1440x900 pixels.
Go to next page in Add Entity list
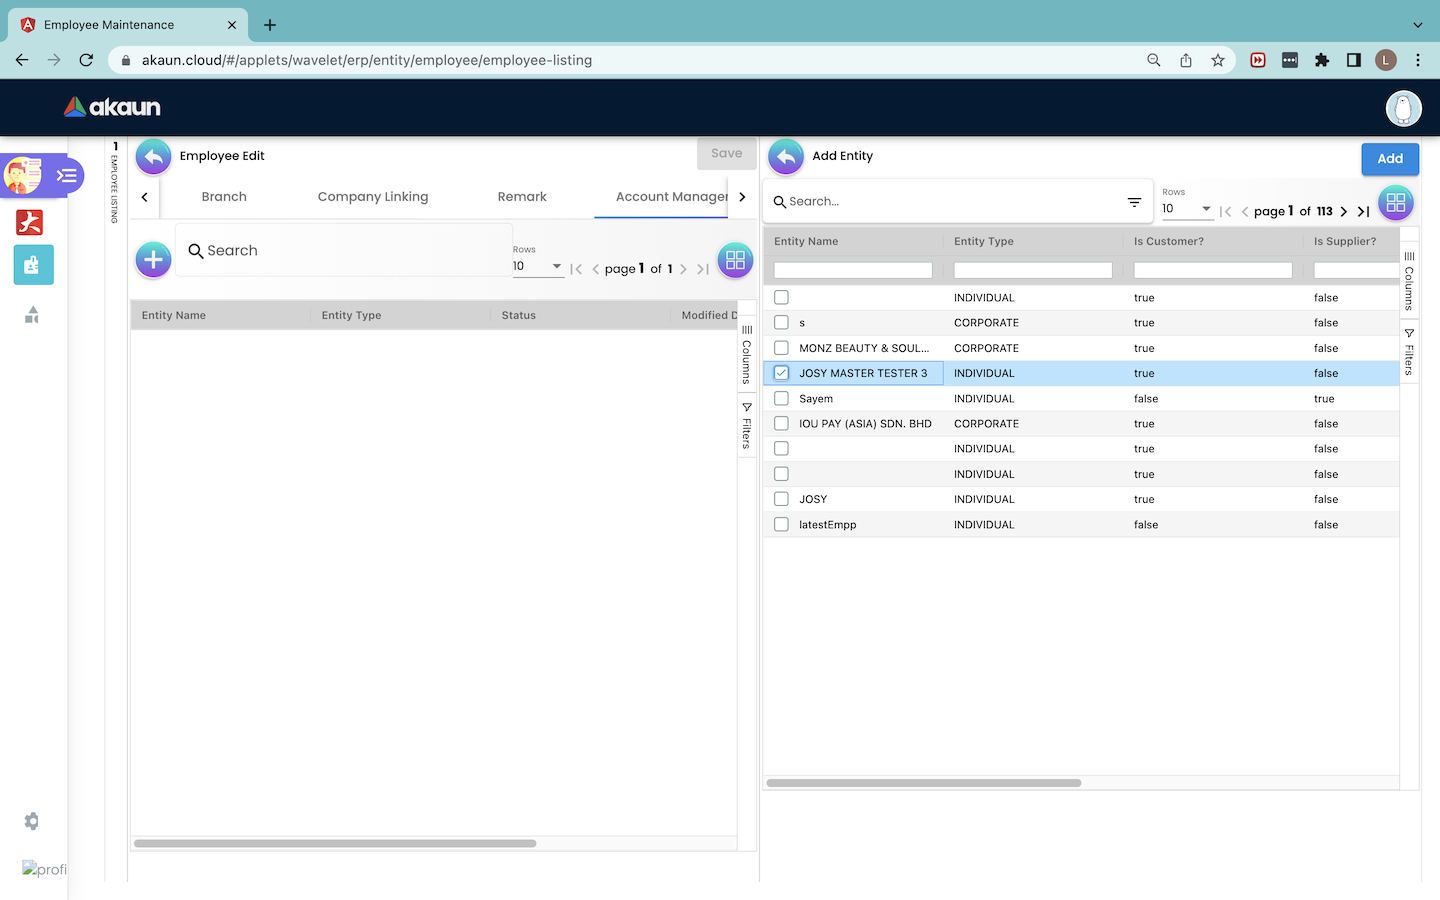pyautogui.click(x=1343, y=211)
